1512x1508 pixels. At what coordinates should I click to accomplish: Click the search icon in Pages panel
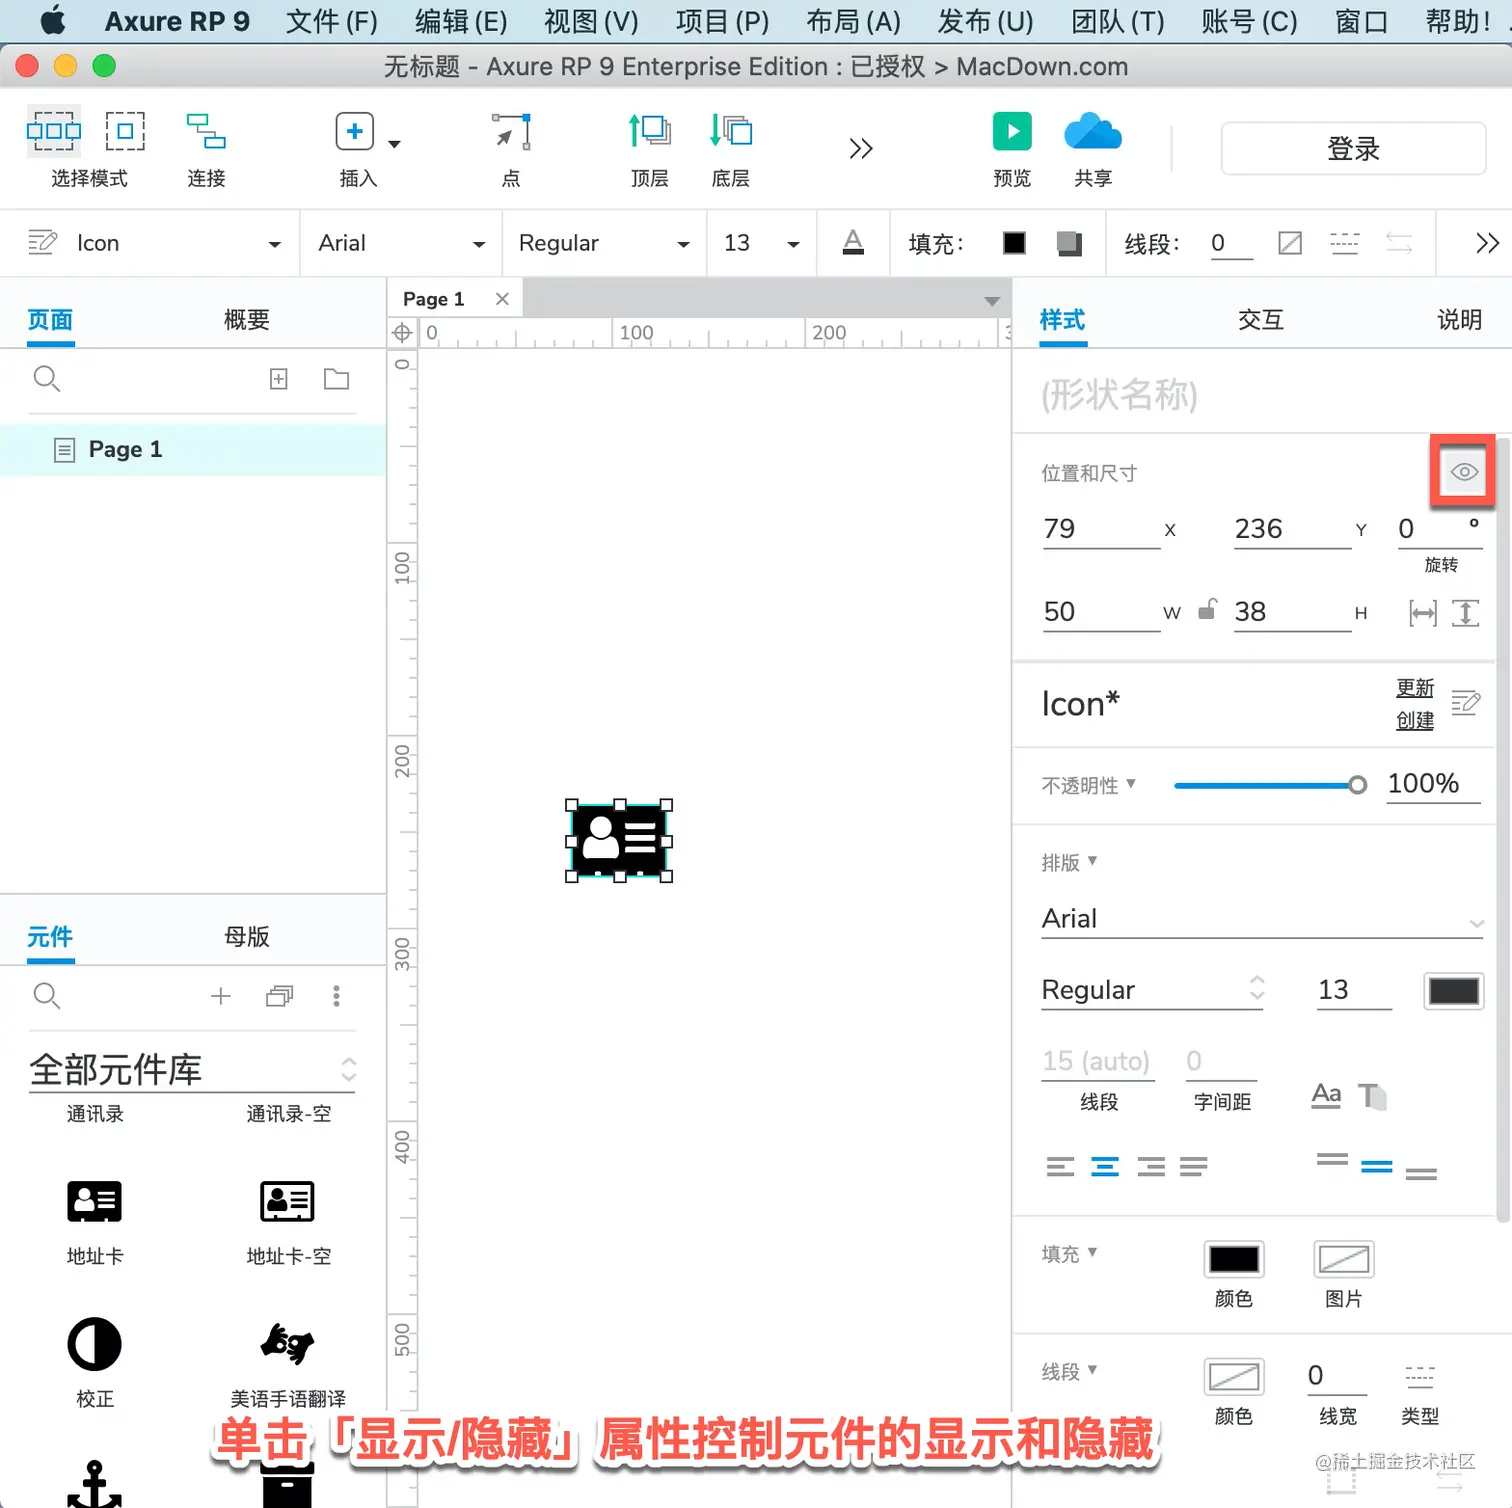(x=47, y=378)
